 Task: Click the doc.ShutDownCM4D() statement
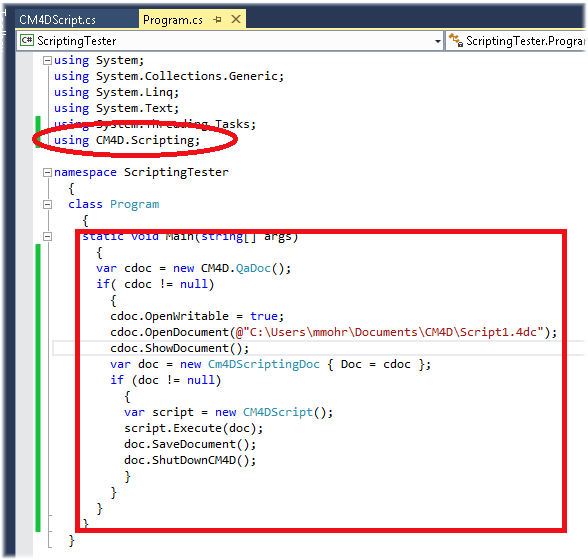pos(190,460)
